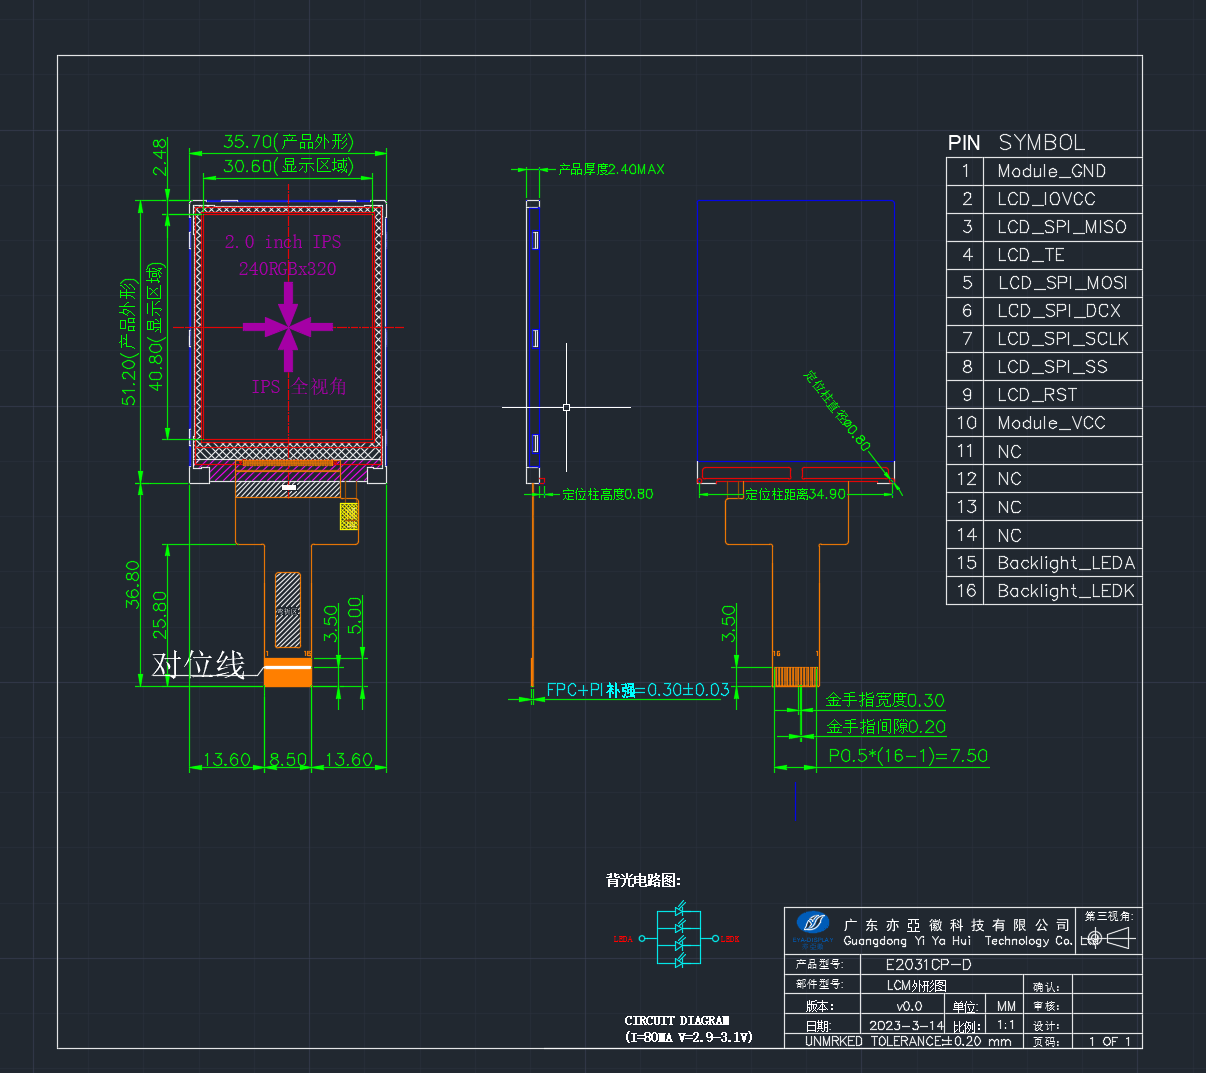This screenshot has height=1073, width=1206.
Task: Click the LCD_SPI_SCLK symbol
Action: pos(1062,339)
